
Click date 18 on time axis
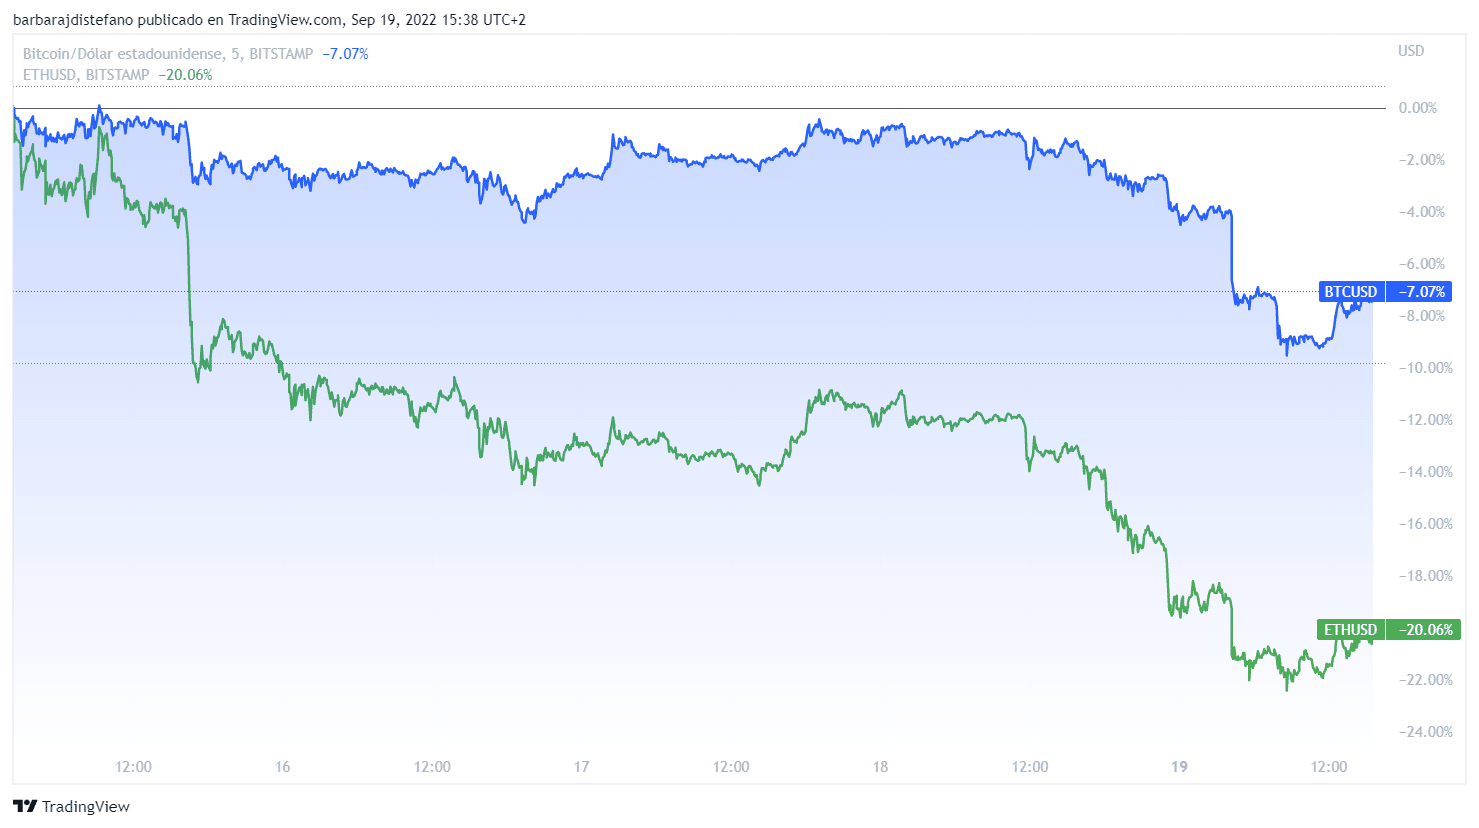tap(881, 767)
